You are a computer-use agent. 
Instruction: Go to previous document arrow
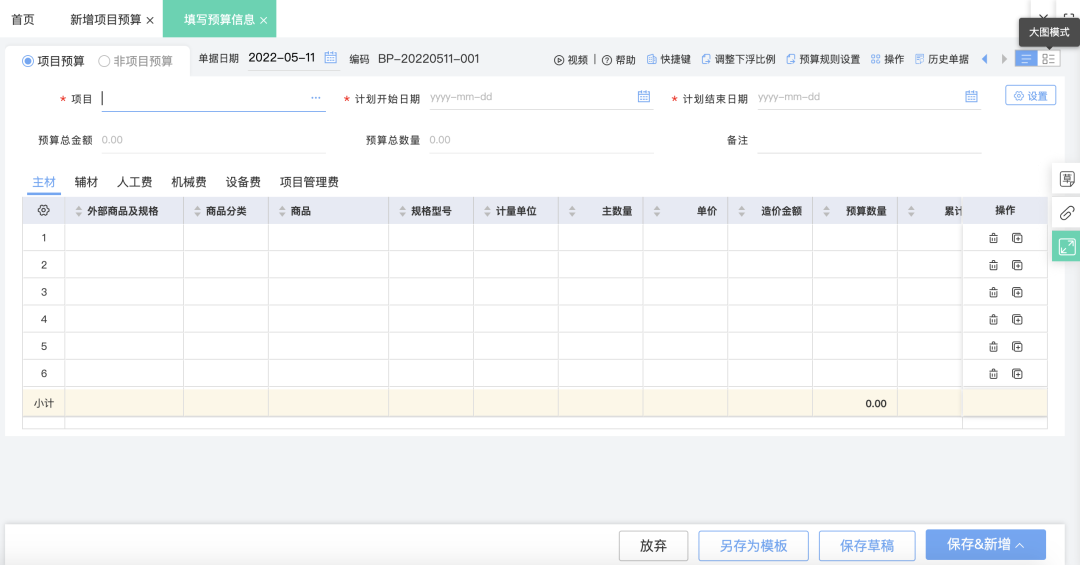tap(985, 59)
